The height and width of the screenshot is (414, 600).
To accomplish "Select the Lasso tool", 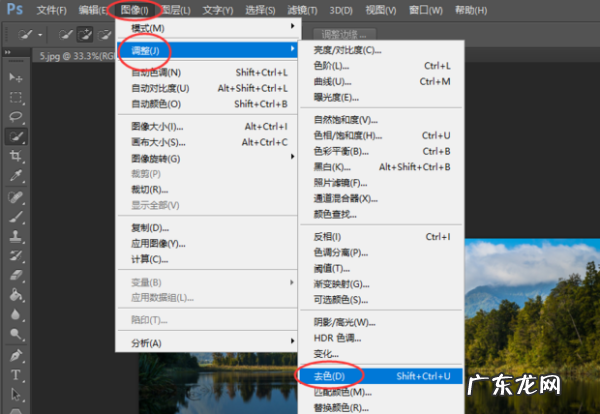I will coord(16,117).
